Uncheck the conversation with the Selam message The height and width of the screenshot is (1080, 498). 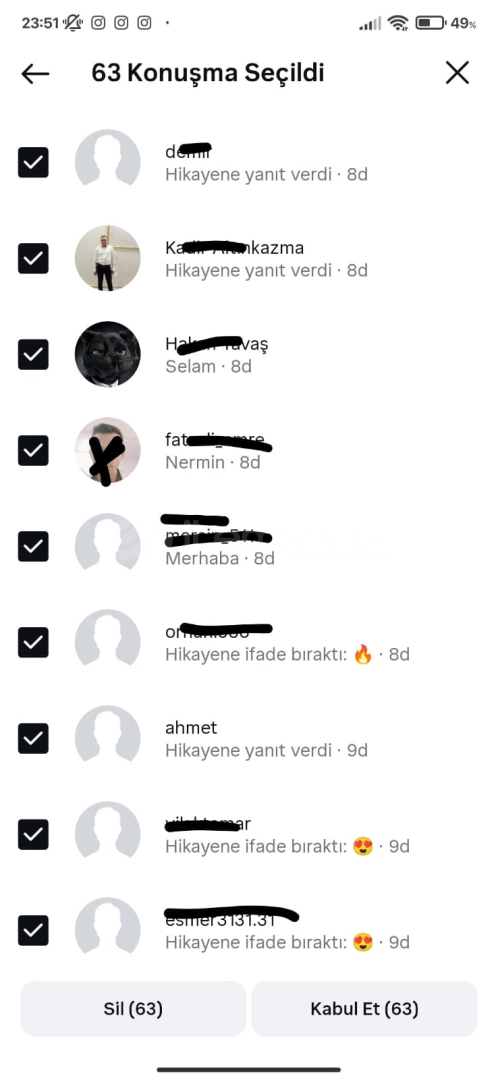click(x=33, y=354)
